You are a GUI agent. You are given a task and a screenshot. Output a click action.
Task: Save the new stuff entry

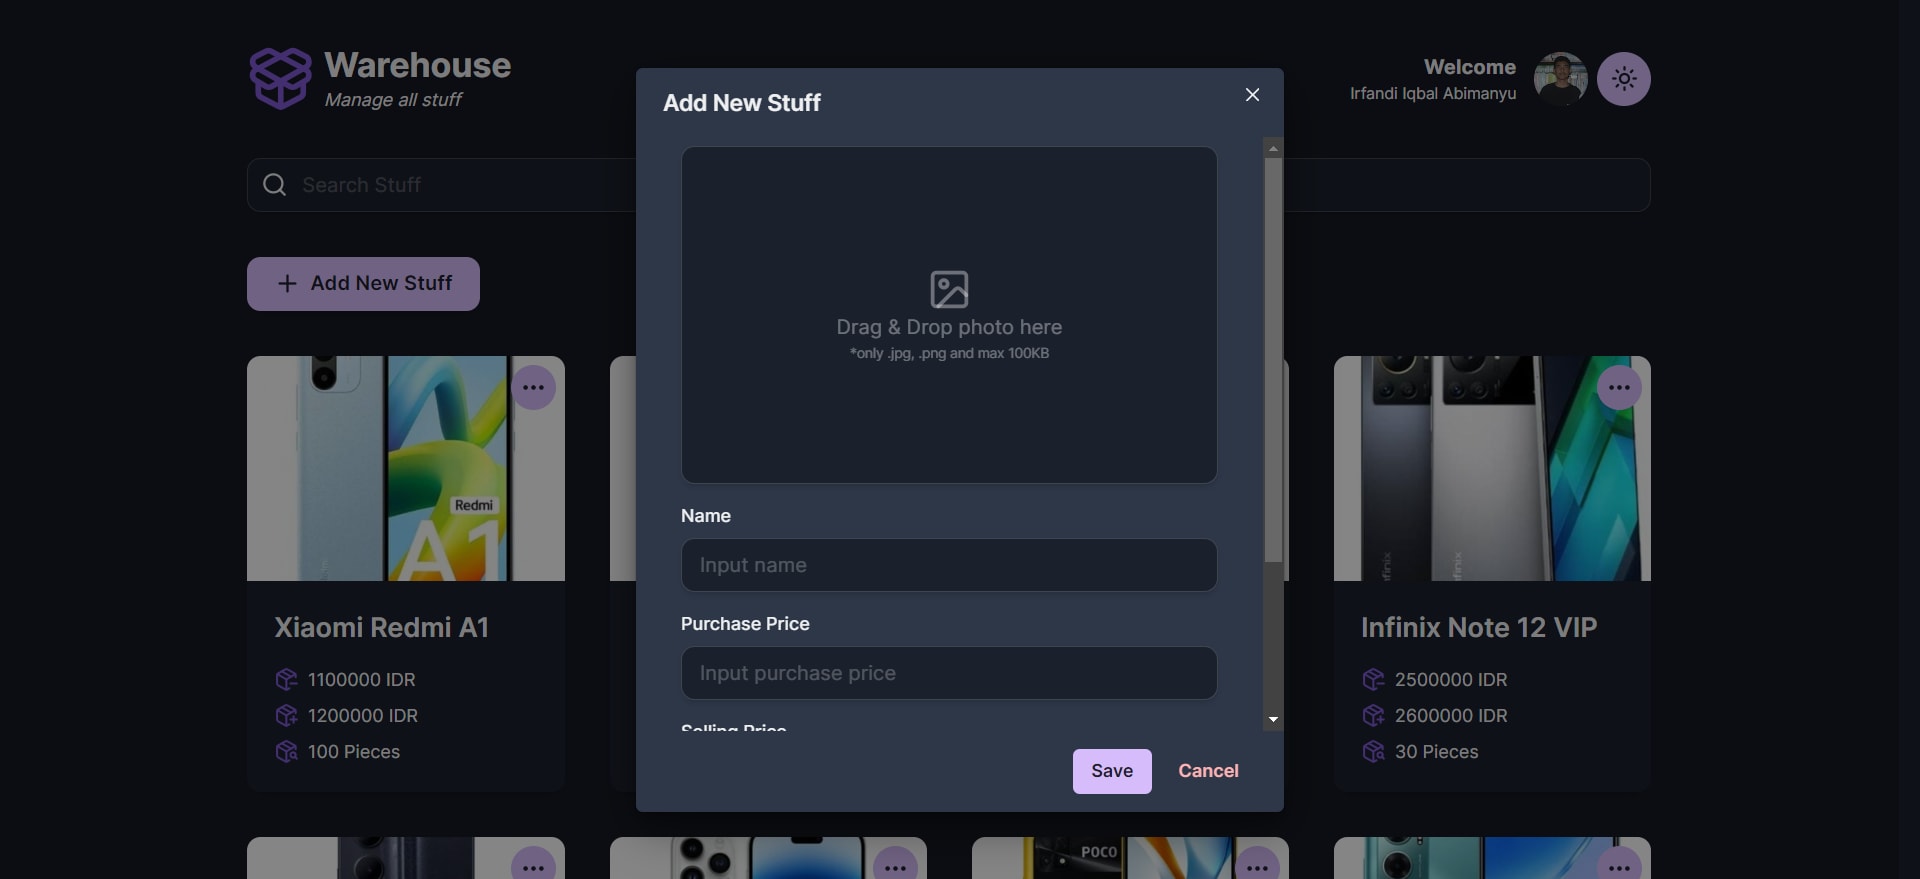1112,771
